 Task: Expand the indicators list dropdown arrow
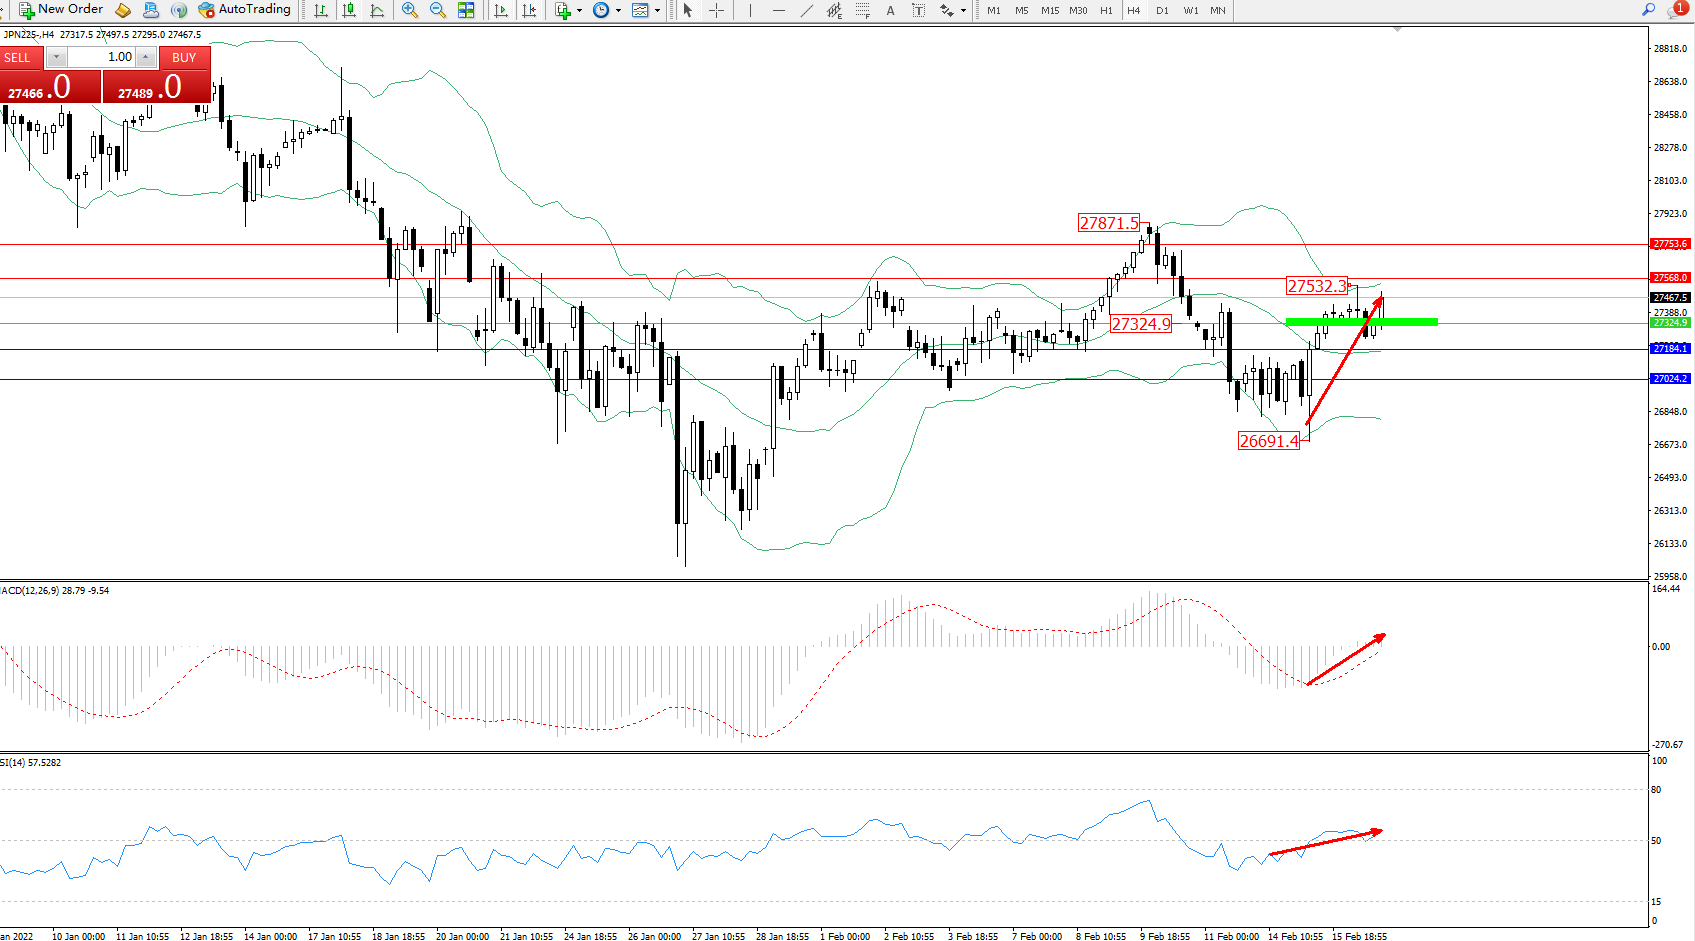coord(579,10)
